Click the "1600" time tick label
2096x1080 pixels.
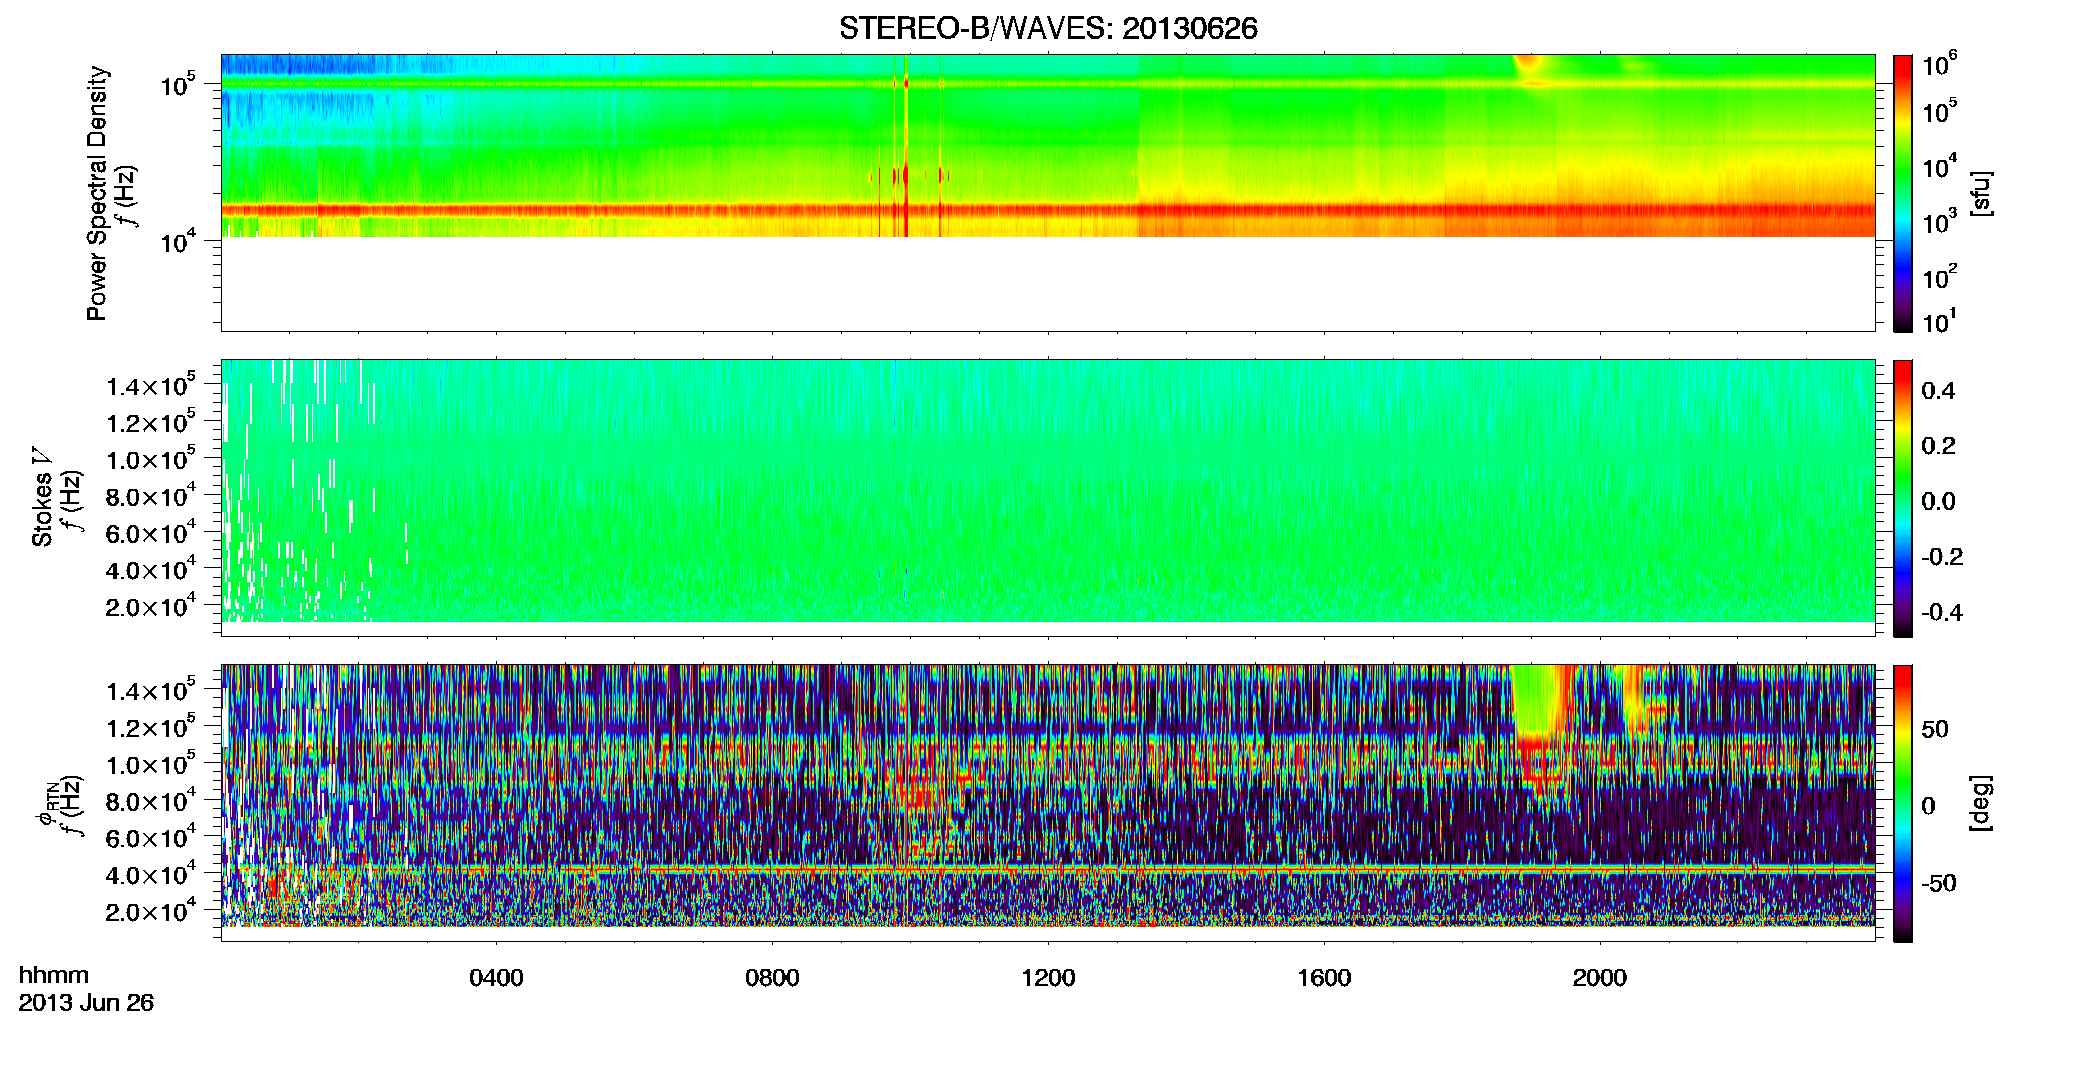pyautogui.click(x=1324, y=977)
